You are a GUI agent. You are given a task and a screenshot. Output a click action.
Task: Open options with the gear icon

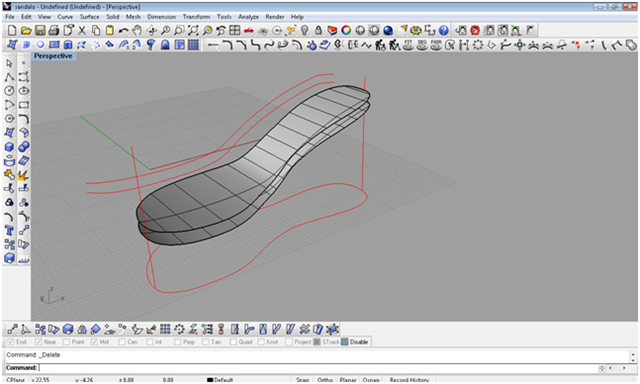click(x=416, y=30)
